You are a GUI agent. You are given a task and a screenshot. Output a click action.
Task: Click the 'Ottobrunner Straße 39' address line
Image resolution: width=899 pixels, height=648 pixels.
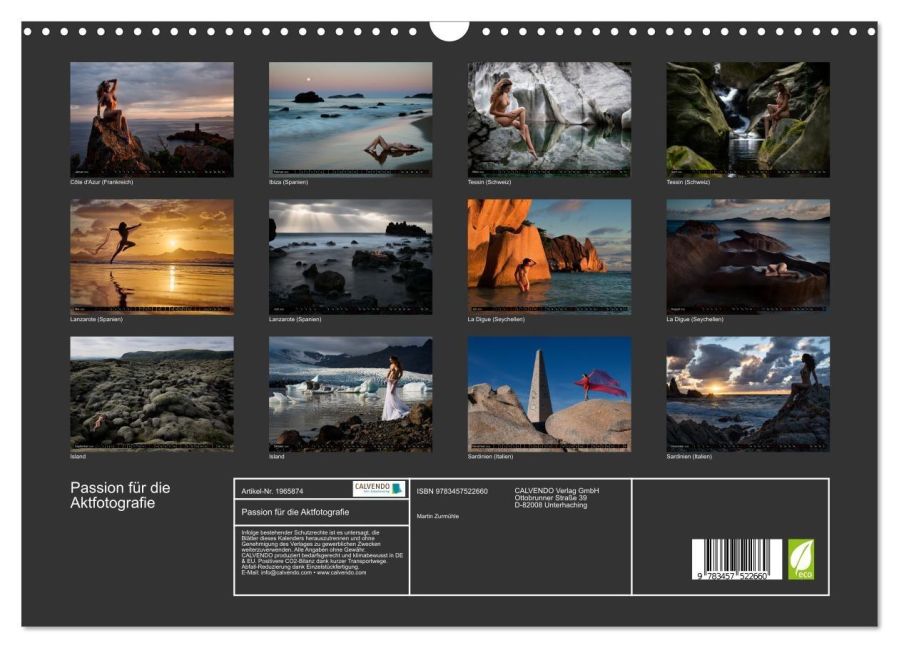(x=550, y=498)
